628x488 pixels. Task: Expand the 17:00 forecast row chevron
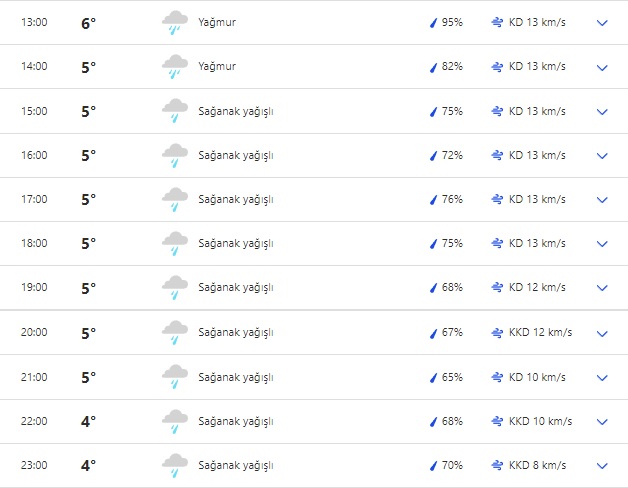[602, 200]
